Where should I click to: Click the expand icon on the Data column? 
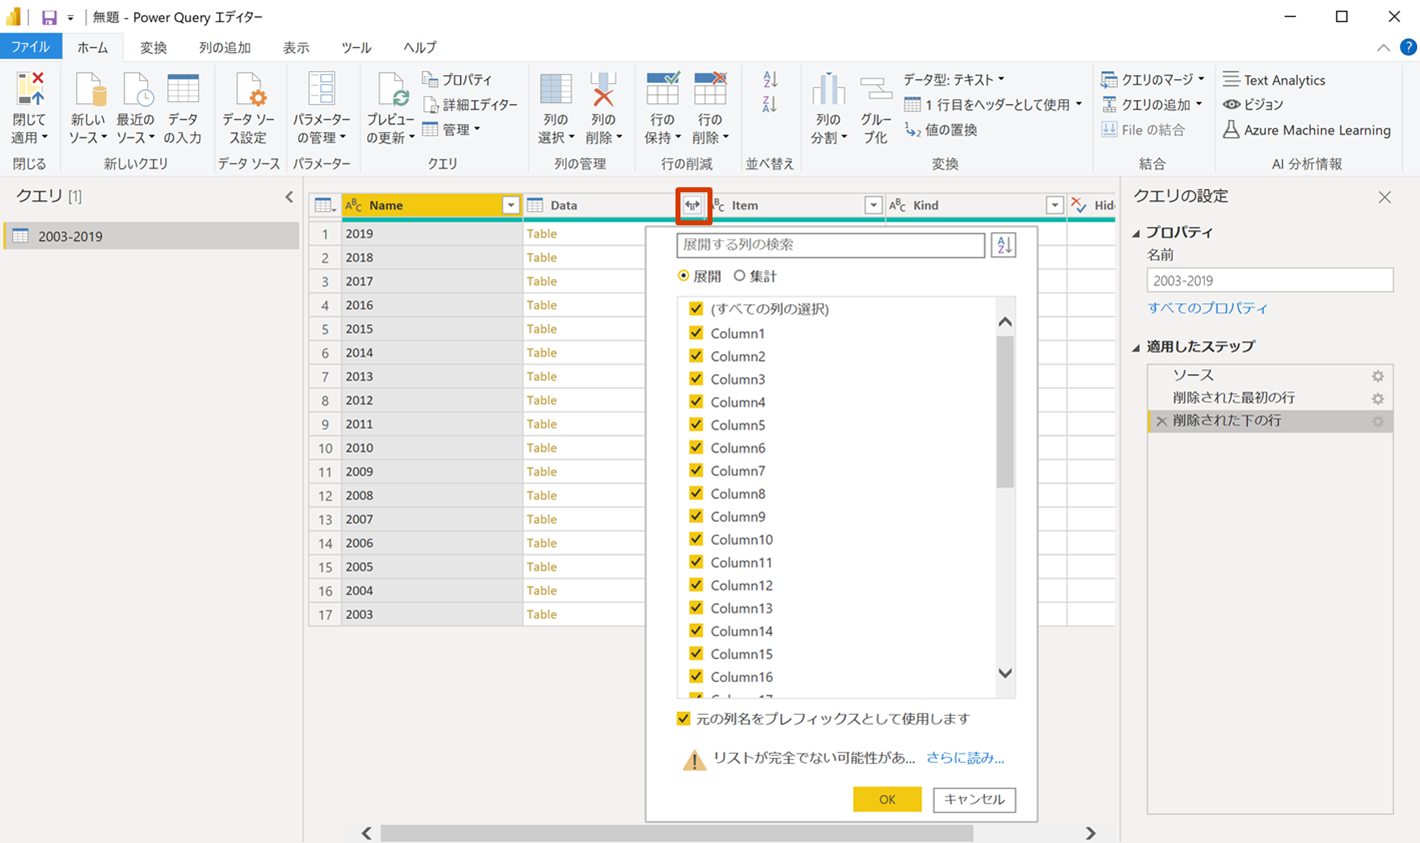[x=693, y=205]
